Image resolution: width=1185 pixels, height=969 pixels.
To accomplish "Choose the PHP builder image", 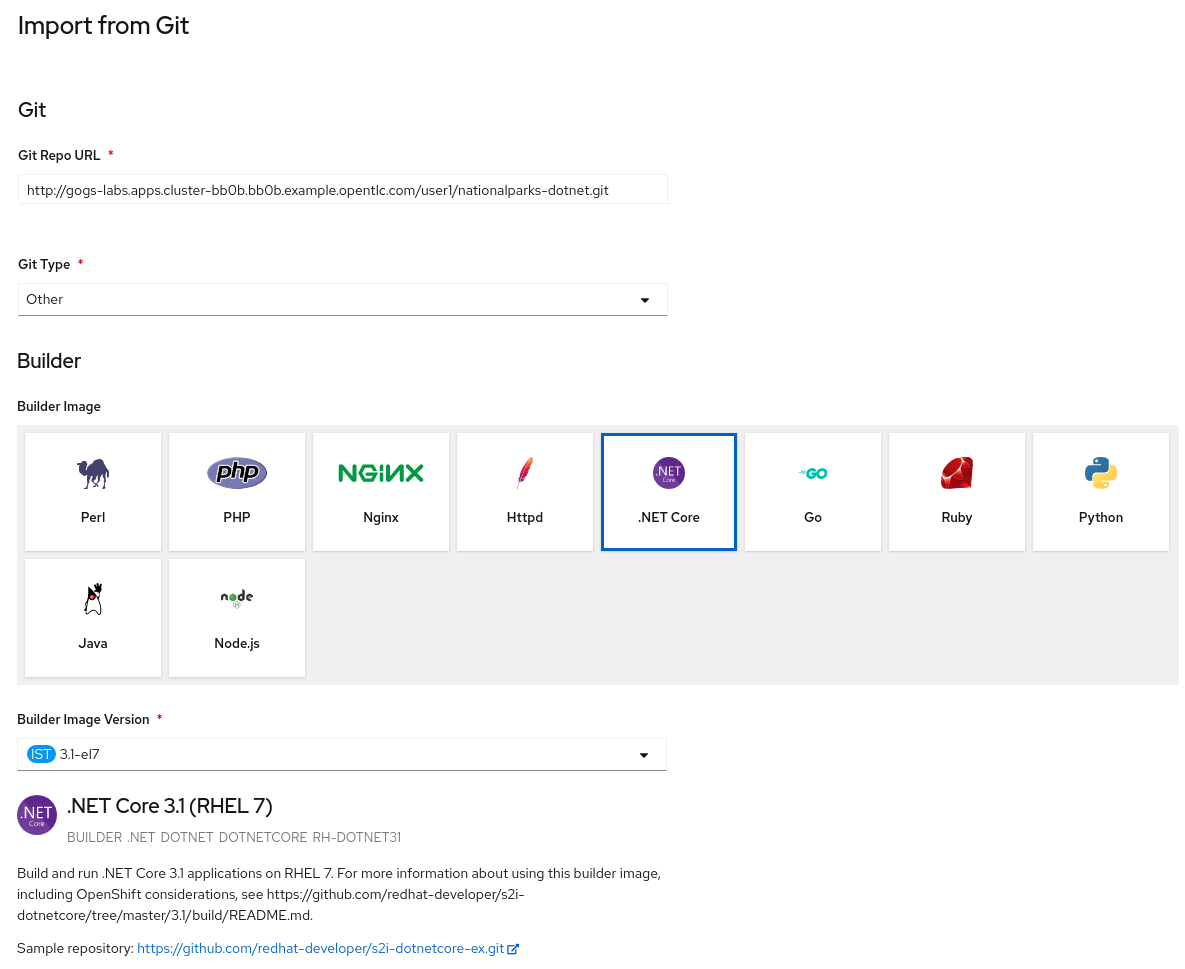I will [x=237, y=492].
